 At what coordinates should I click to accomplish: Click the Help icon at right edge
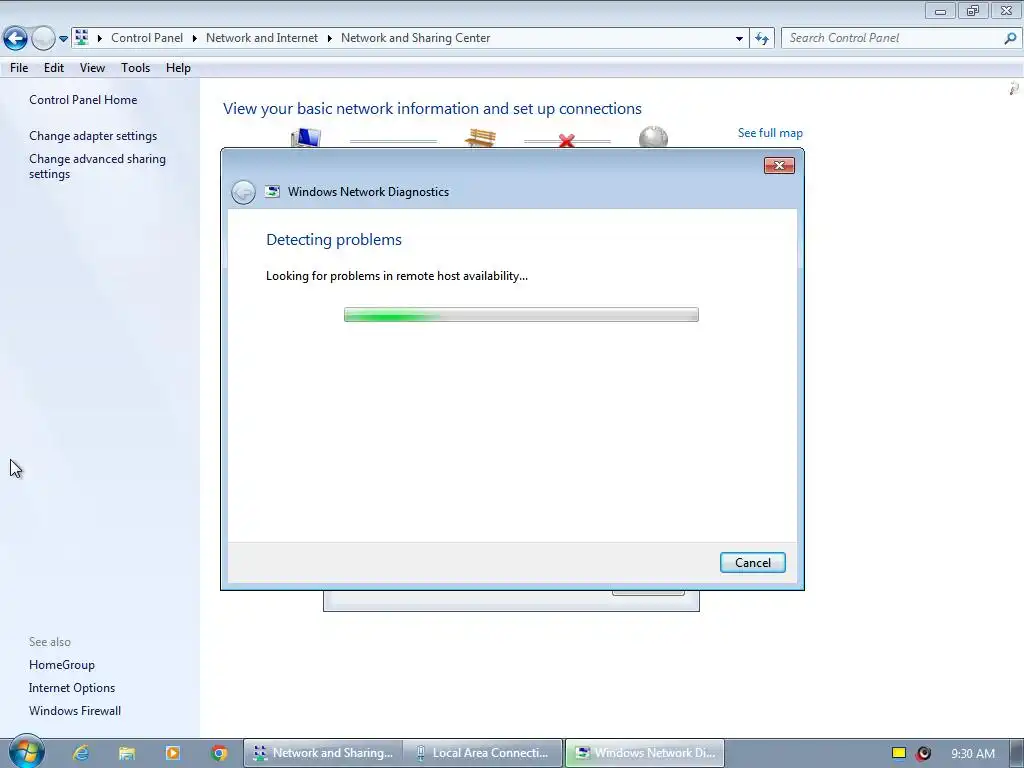pyautogui.click(x=1014, y=88)
